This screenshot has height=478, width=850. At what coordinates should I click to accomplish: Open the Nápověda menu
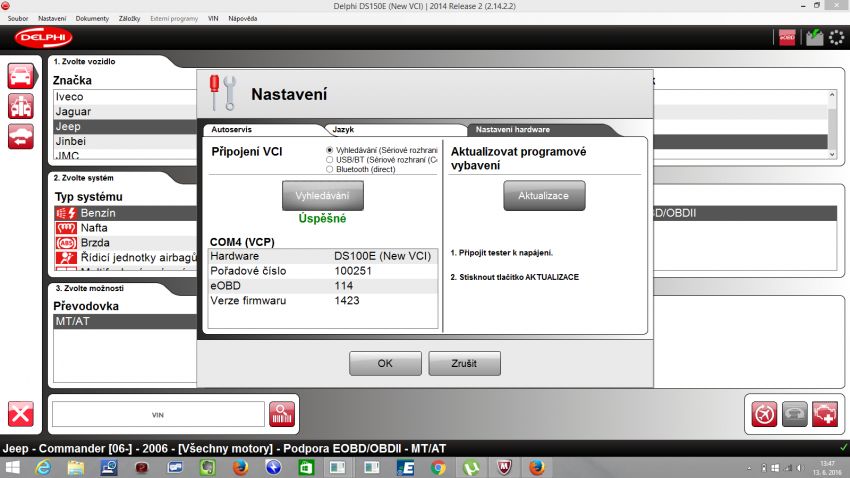click(243, 18)
